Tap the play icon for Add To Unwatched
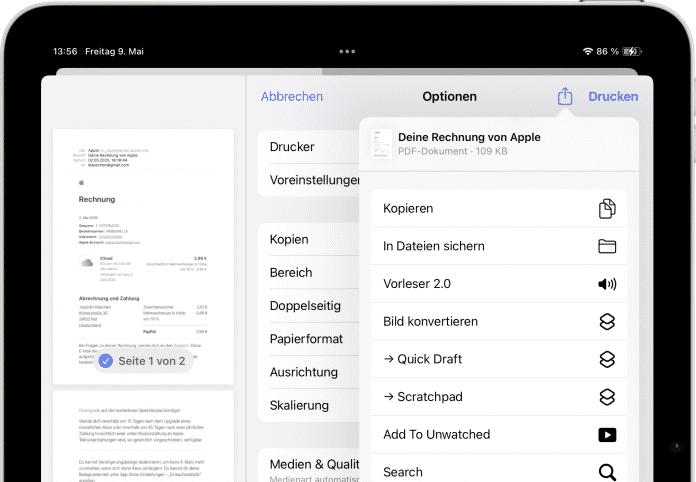Viewport: 696px width, 482px height. (x=607, y=435)
